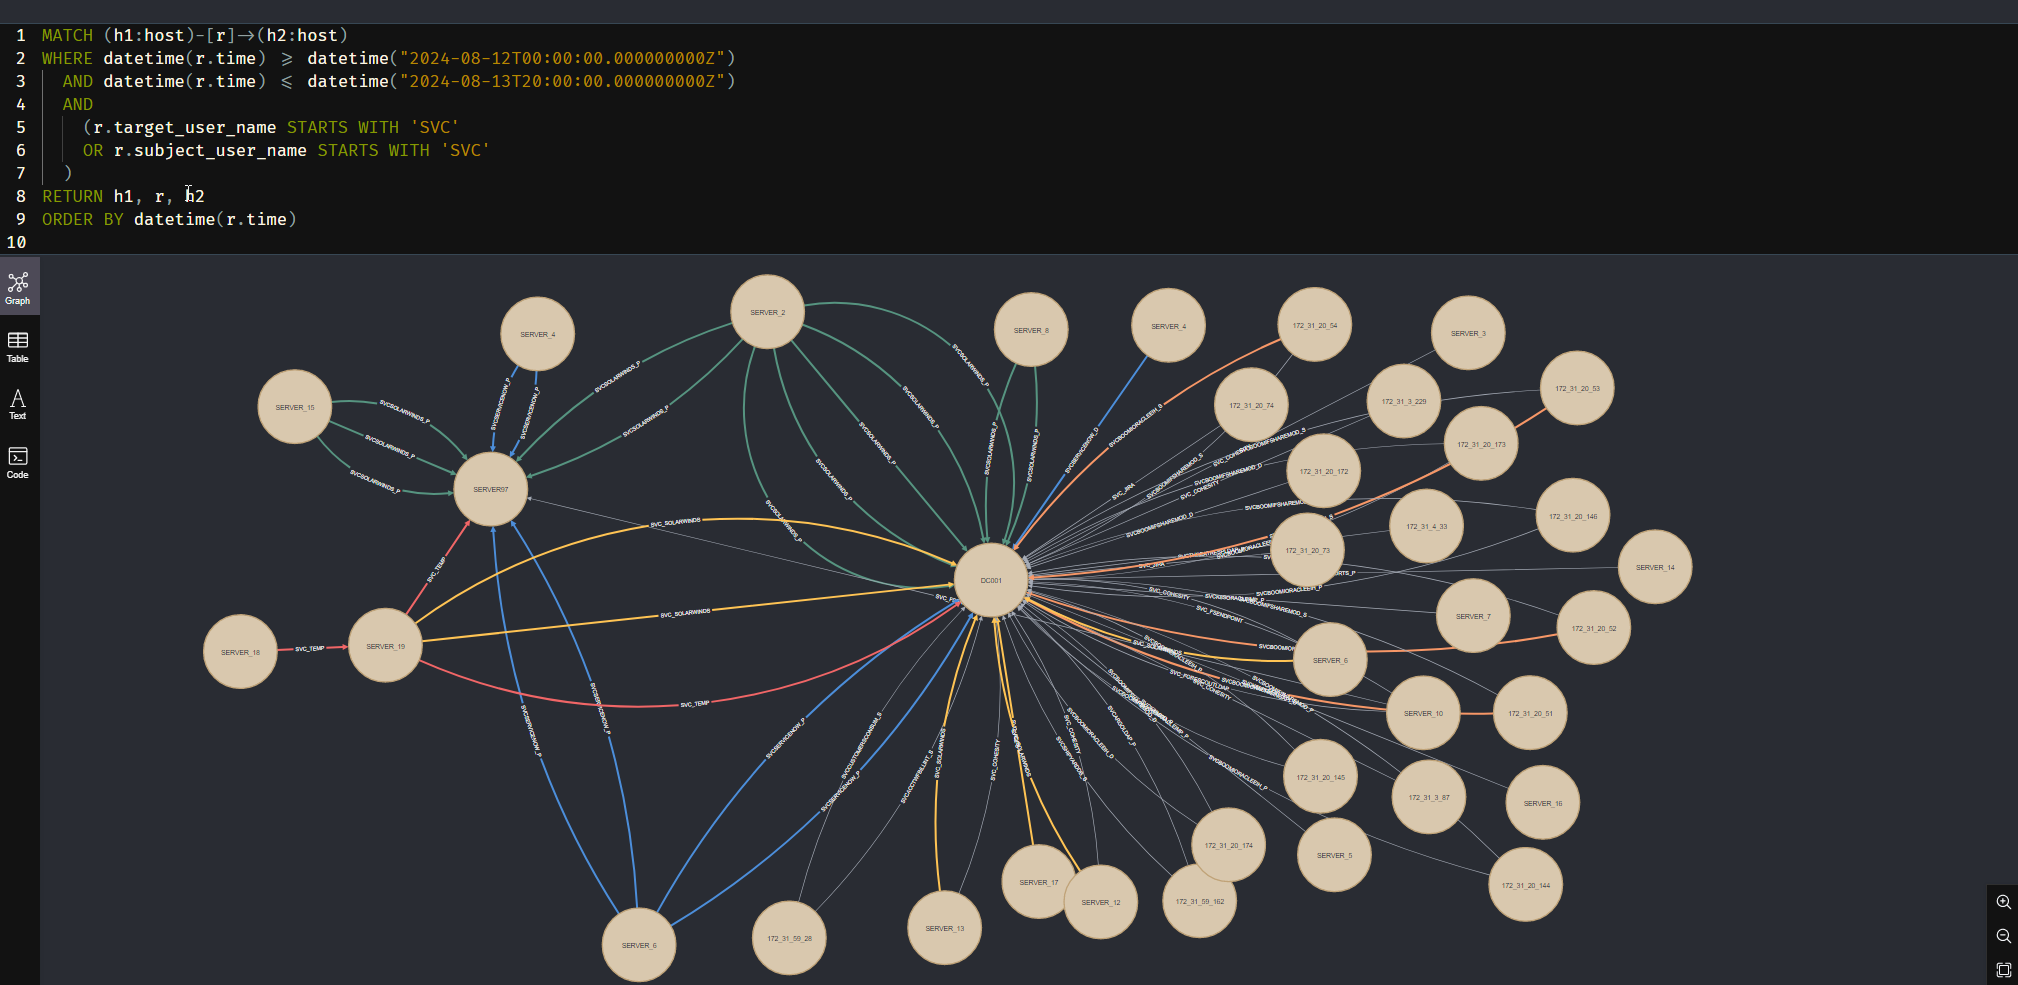The image size is (2018, 985).
Task: Zoom in using the magnifier plus icon
Action: (2003, 902)
